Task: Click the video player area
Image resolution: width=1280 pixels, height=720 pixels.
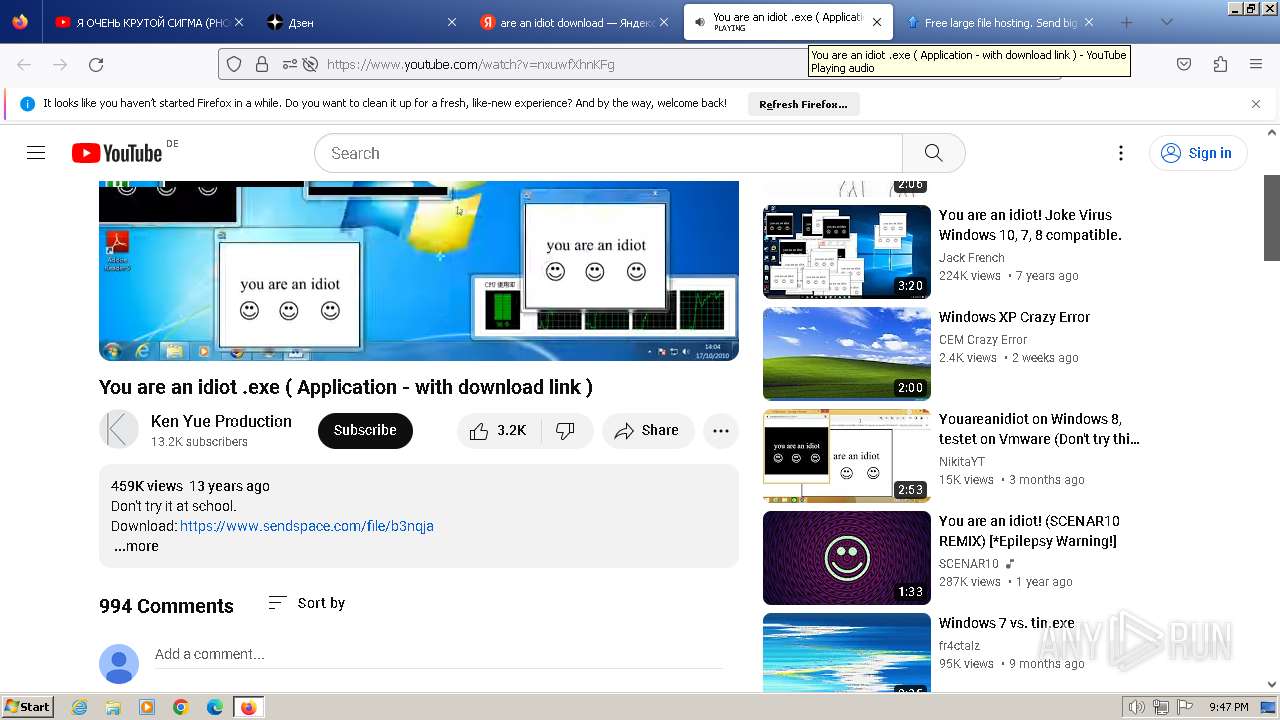Action: 419,271
